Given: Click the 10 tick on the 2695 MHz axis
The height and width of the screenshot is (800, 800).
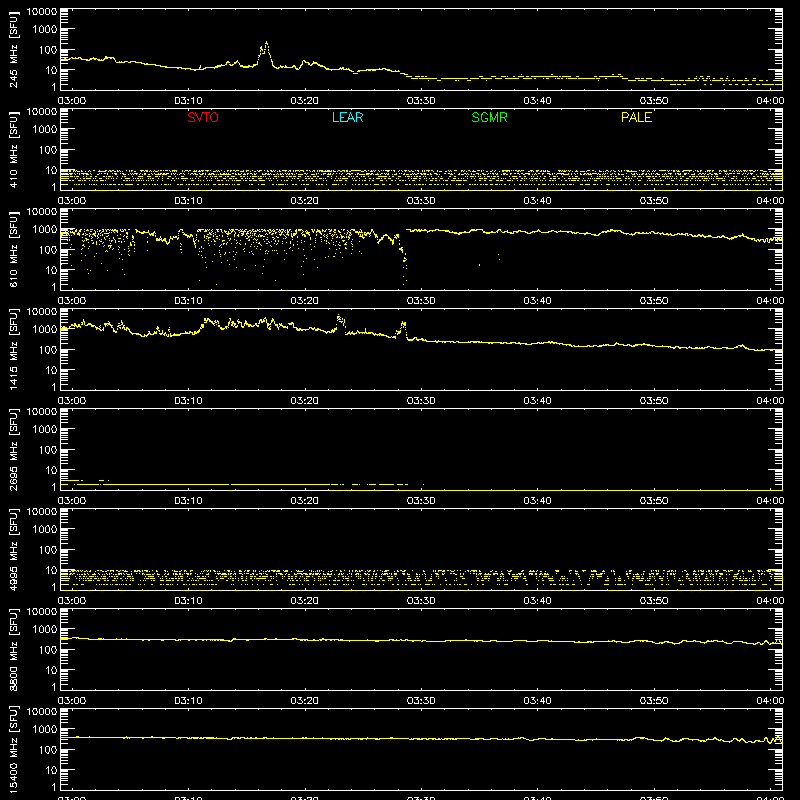Looking at the screenshot, I should pos(51,470).
